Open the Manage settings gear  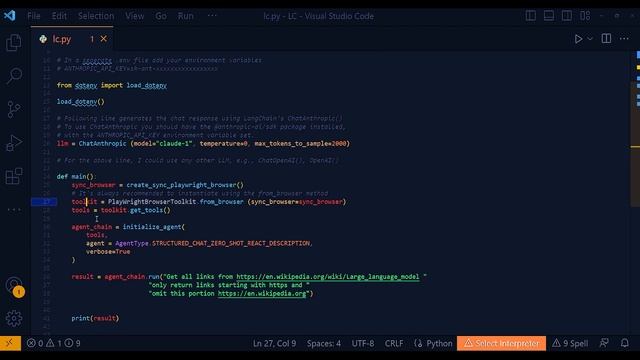[14, 319]
